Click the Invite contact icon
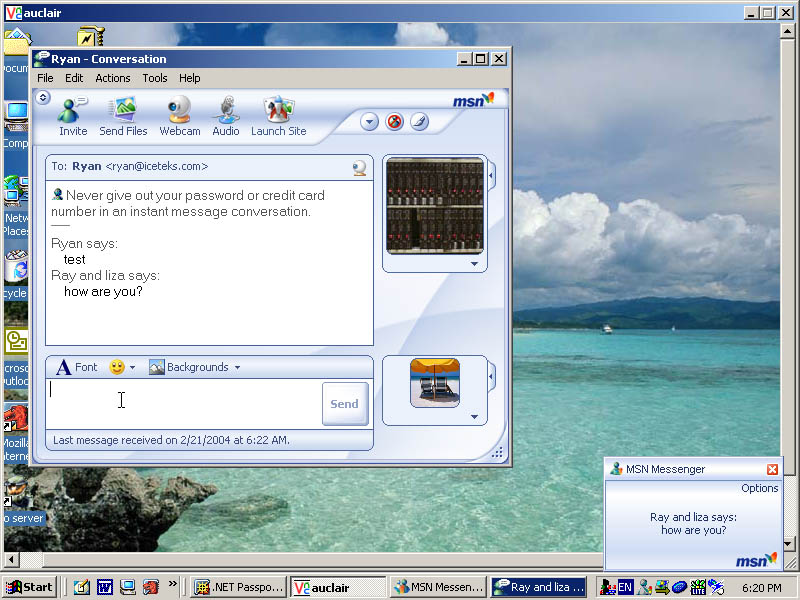This screenshot has height=600, width=800. pyautogui.click(x=72, y=116)
